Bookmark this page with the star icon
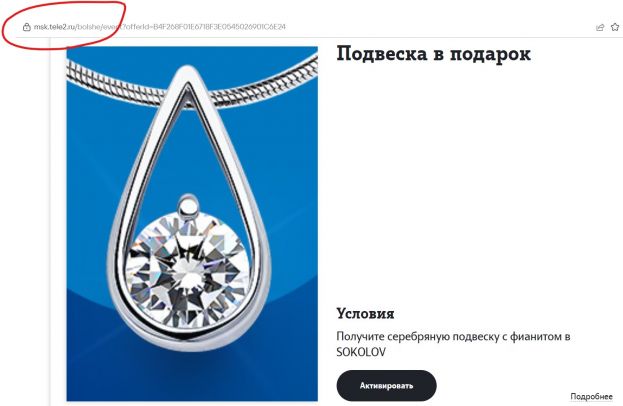This screenshot has height=406, width=623. (x=615, y=27)
